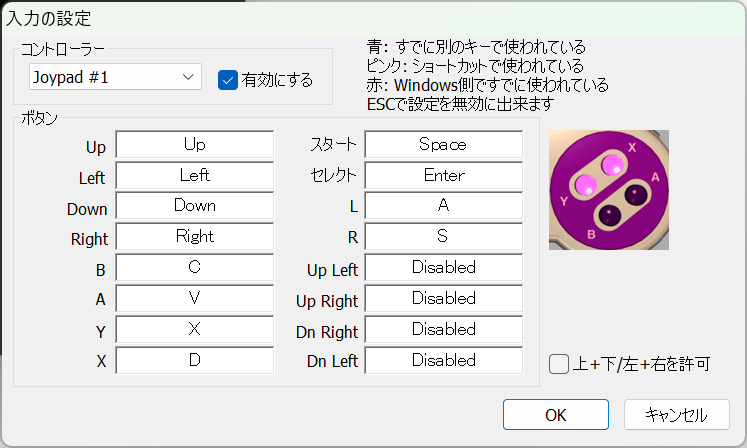Click the Up Left Disabled field
Screen dimensions: 747x448
point(443,268)
